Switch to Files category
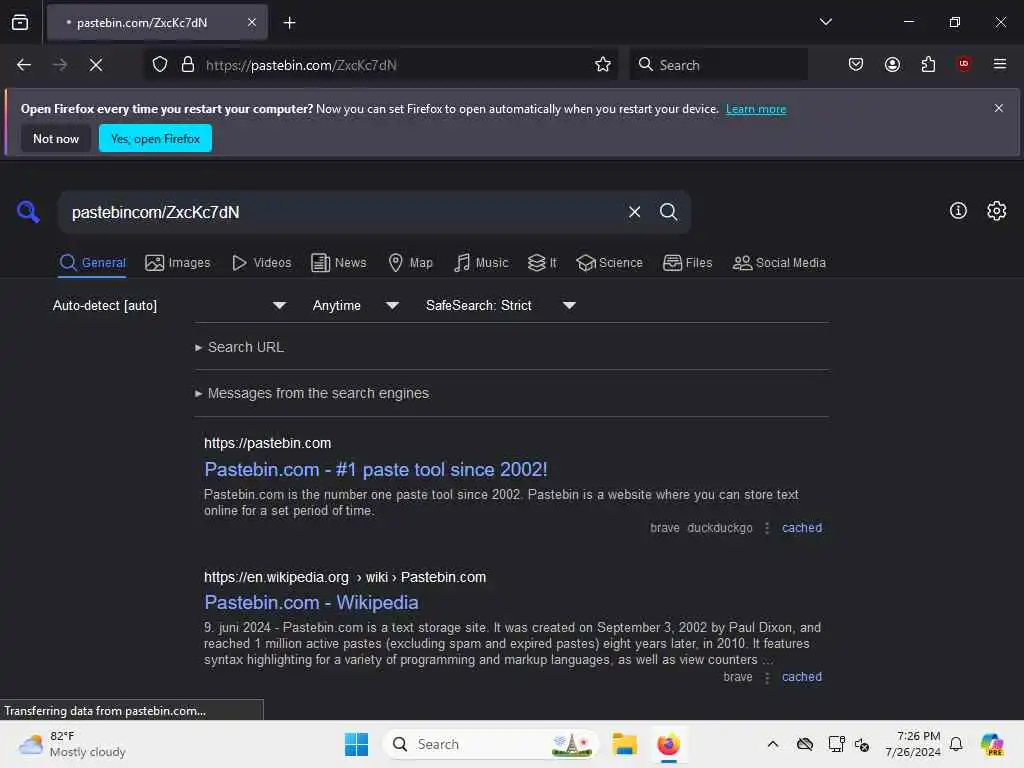The width and height of the screenshot is (1024, 768). (x=687, y=263)
